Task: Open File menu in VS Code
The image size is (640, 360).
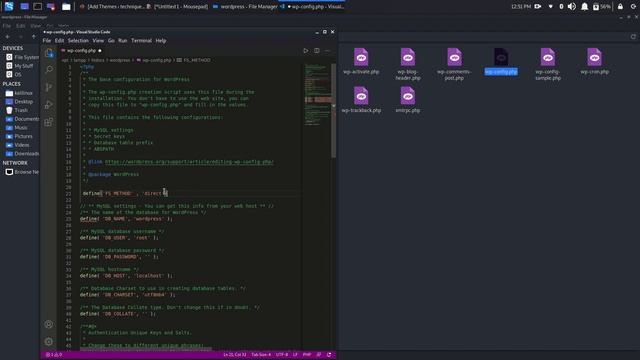Action: 47,41
